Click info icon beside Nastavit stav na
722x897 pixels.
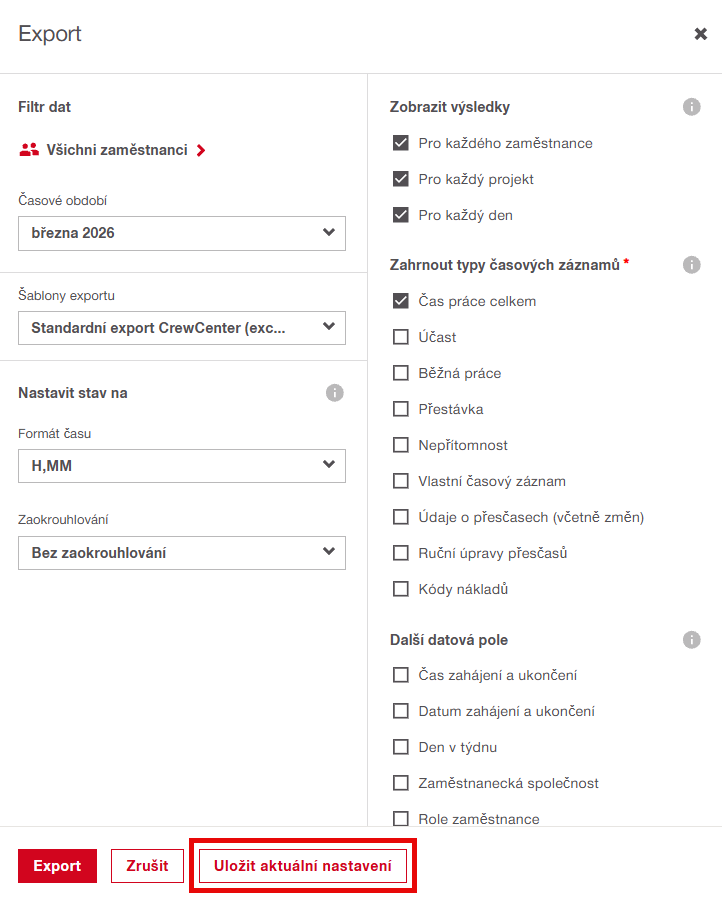pyautogui.click(x=335, y=393)
